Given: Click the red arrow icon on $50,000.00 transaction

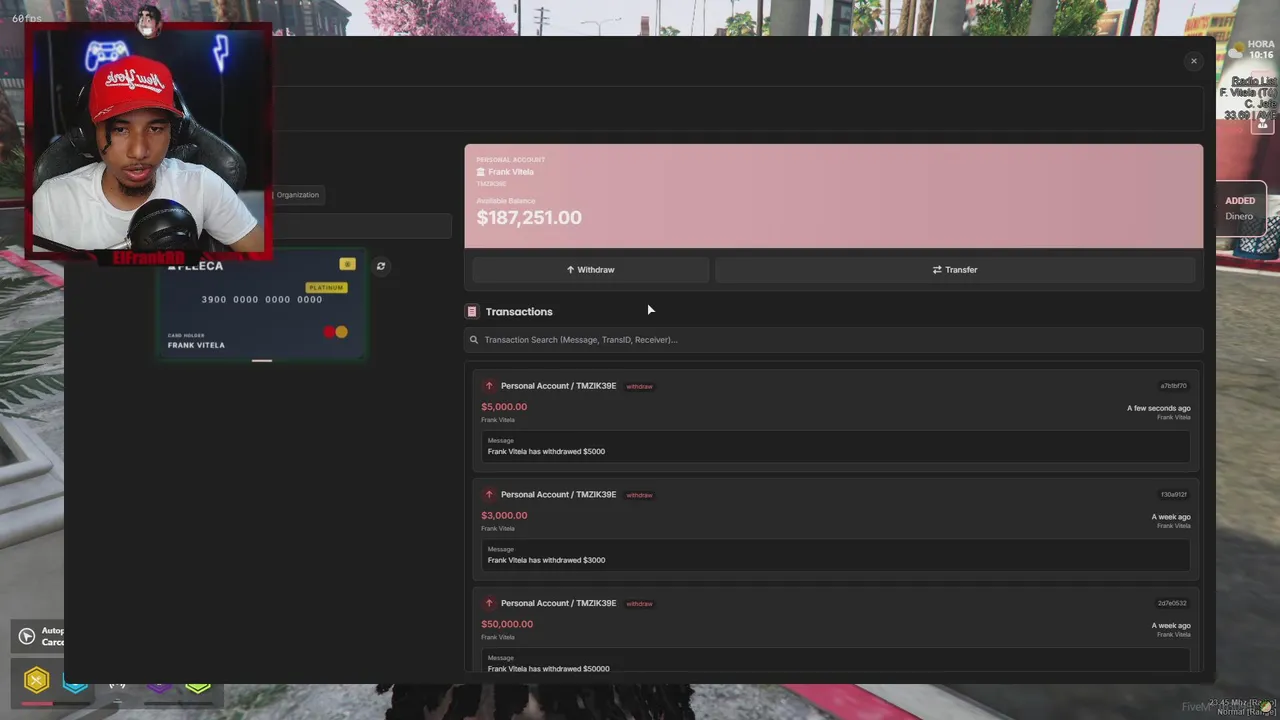Looking at the screenshot, I should pyautogui.click(x=489, y=604).
